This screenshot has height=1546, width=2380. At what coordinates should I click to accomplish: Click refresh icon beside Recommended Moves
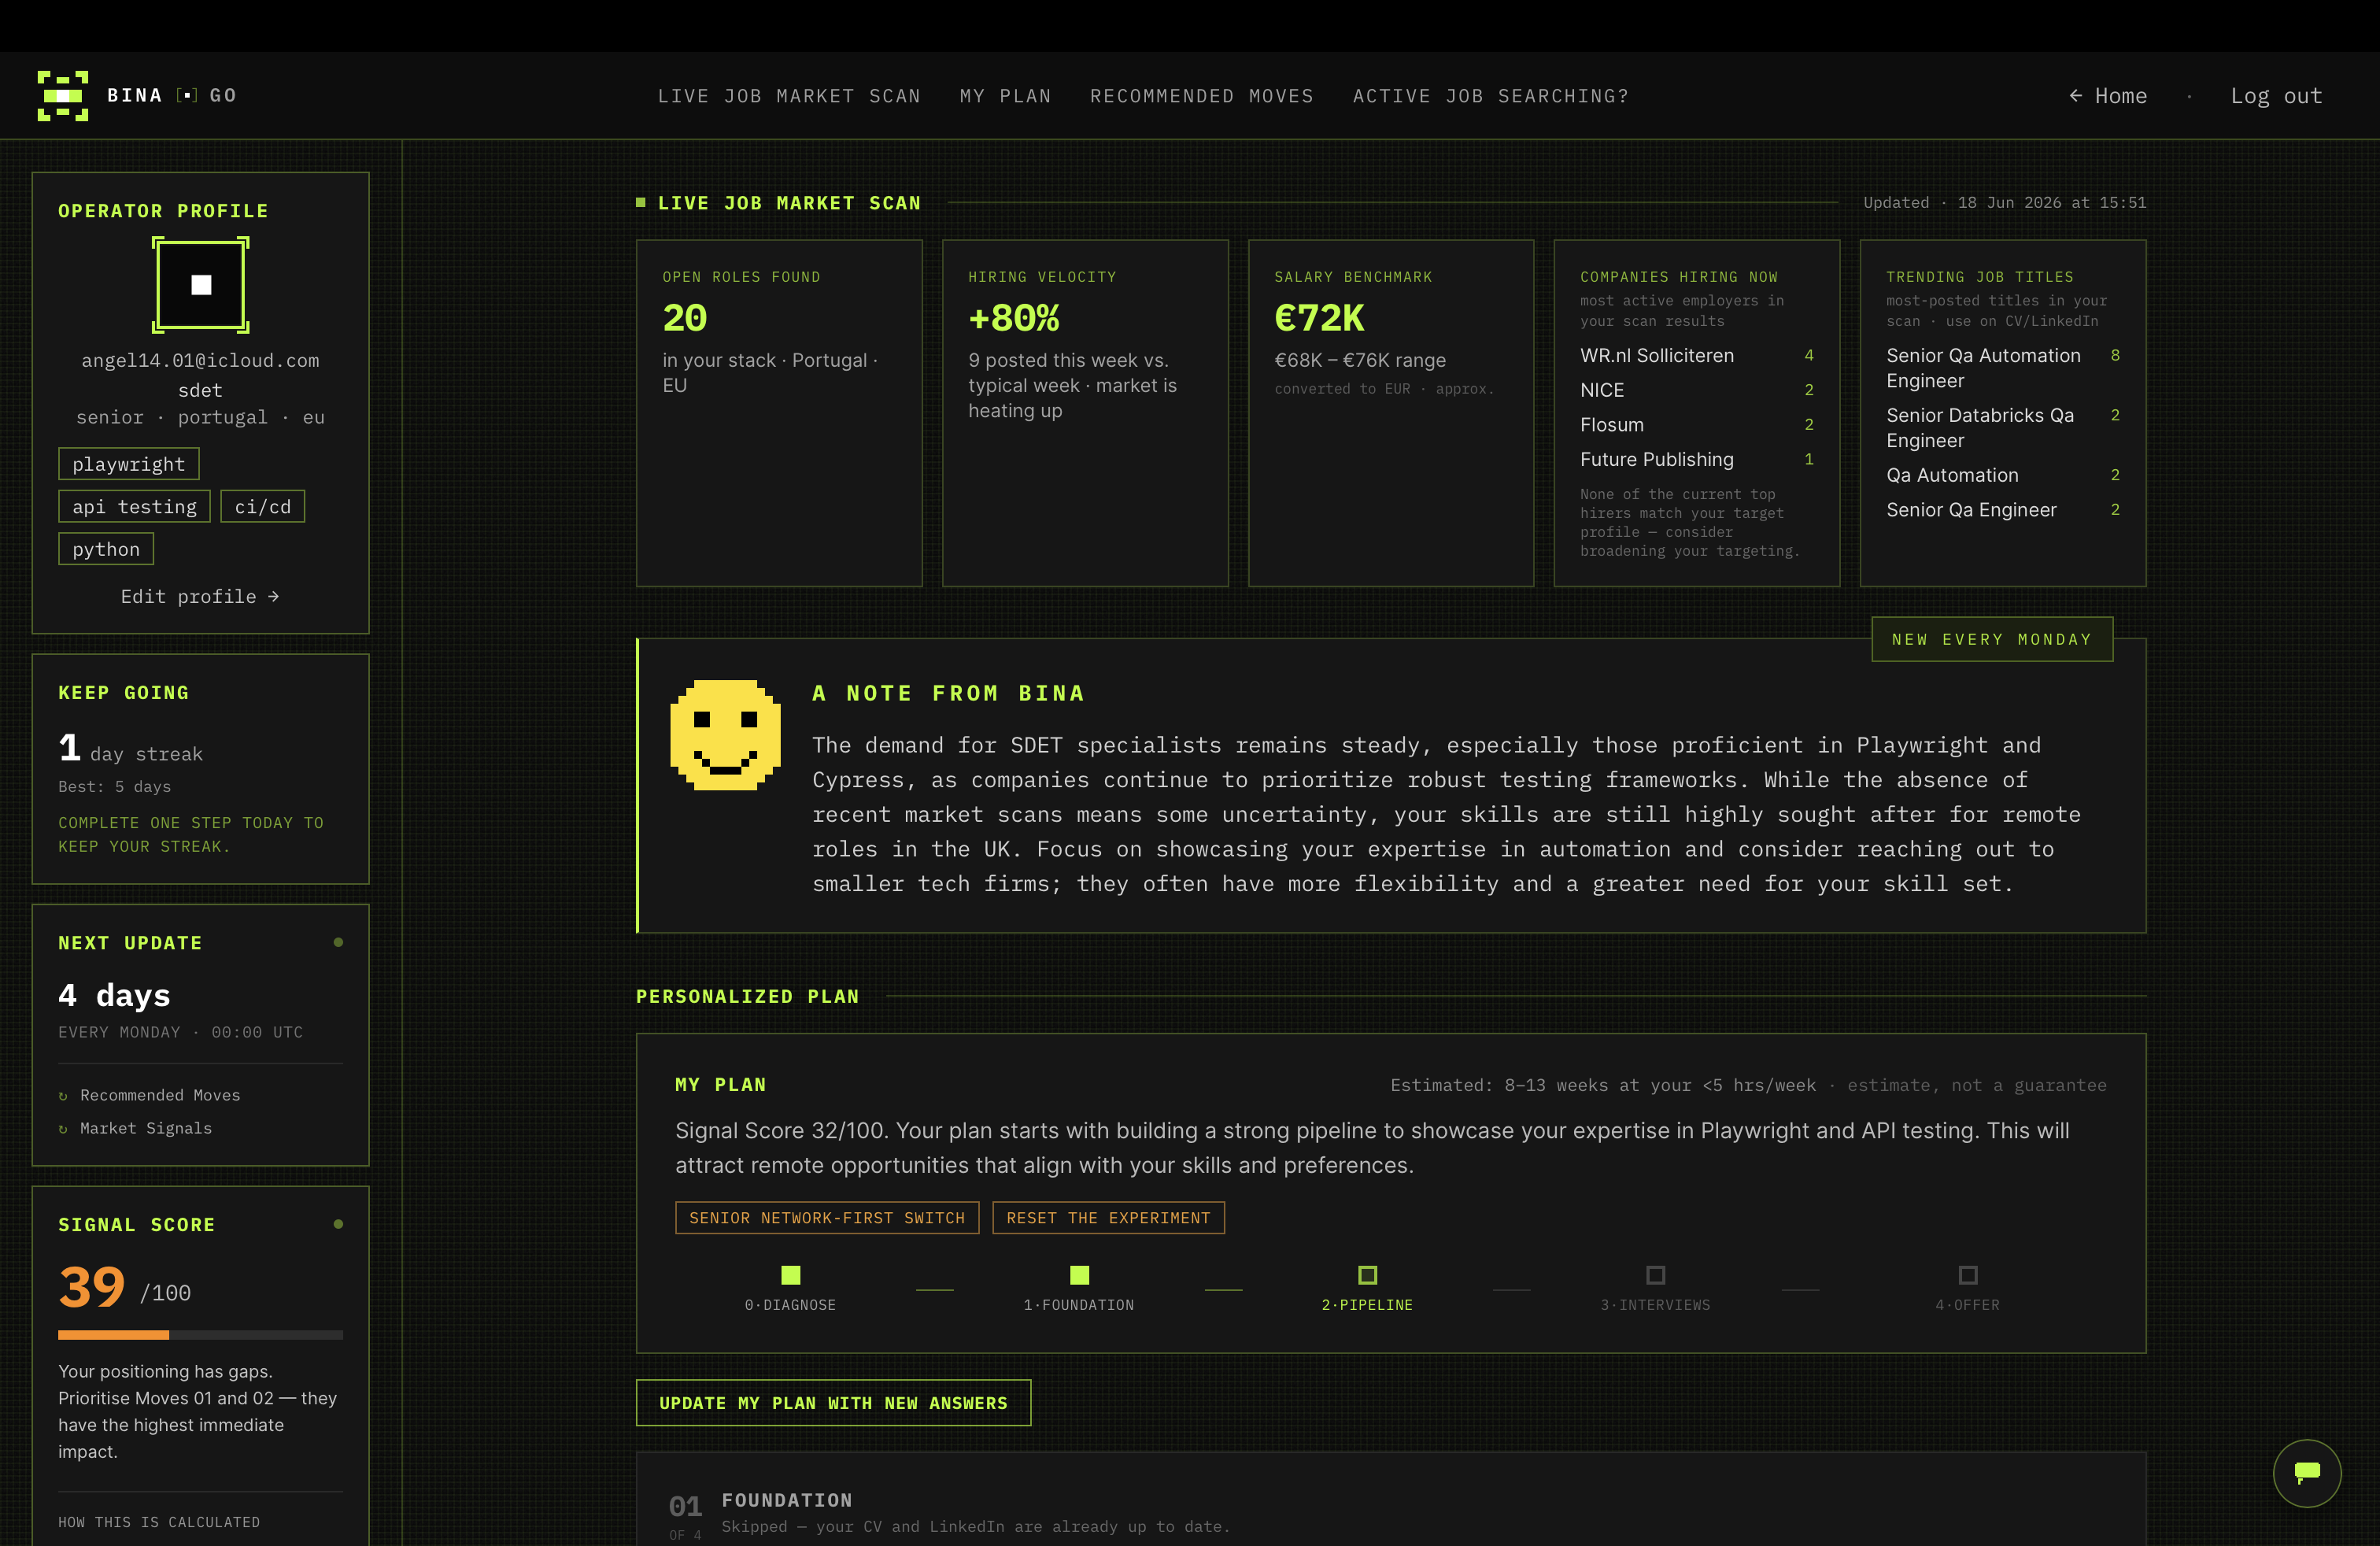(x=63, y=1096)
